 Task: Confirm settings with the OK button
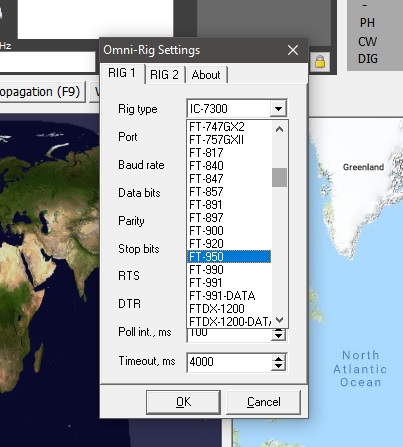click(x=183, y=402)
